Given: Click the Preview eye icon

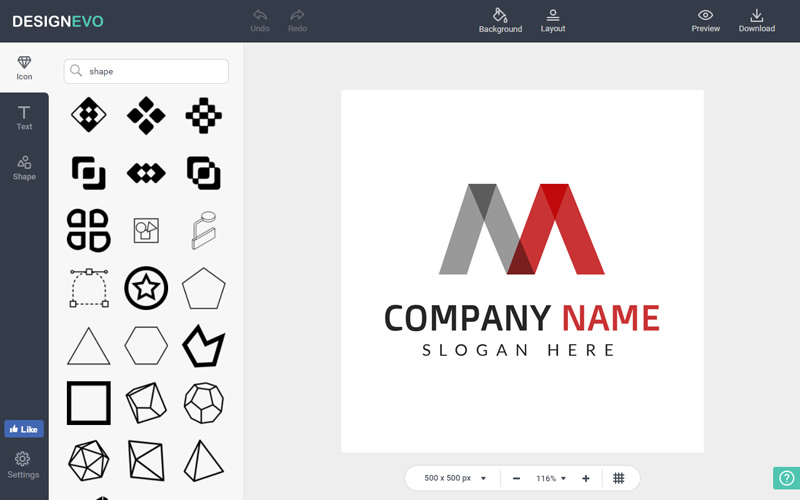Looking at the screenshot, I should coord(705,16).
